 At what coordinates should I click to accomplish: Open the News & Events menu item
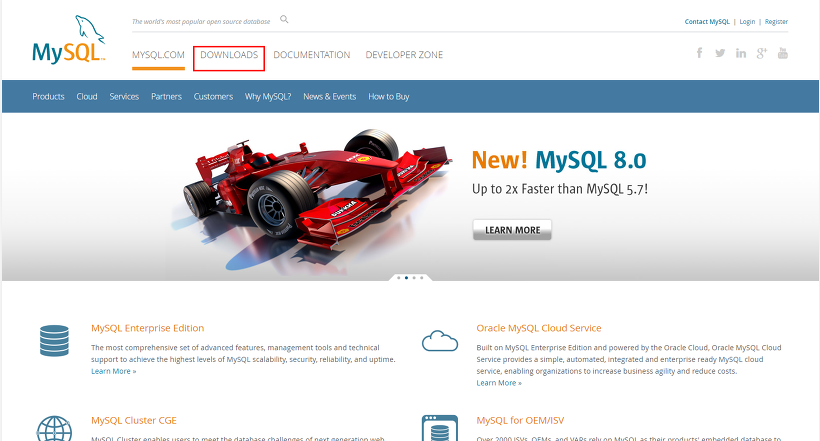point(329,97)
